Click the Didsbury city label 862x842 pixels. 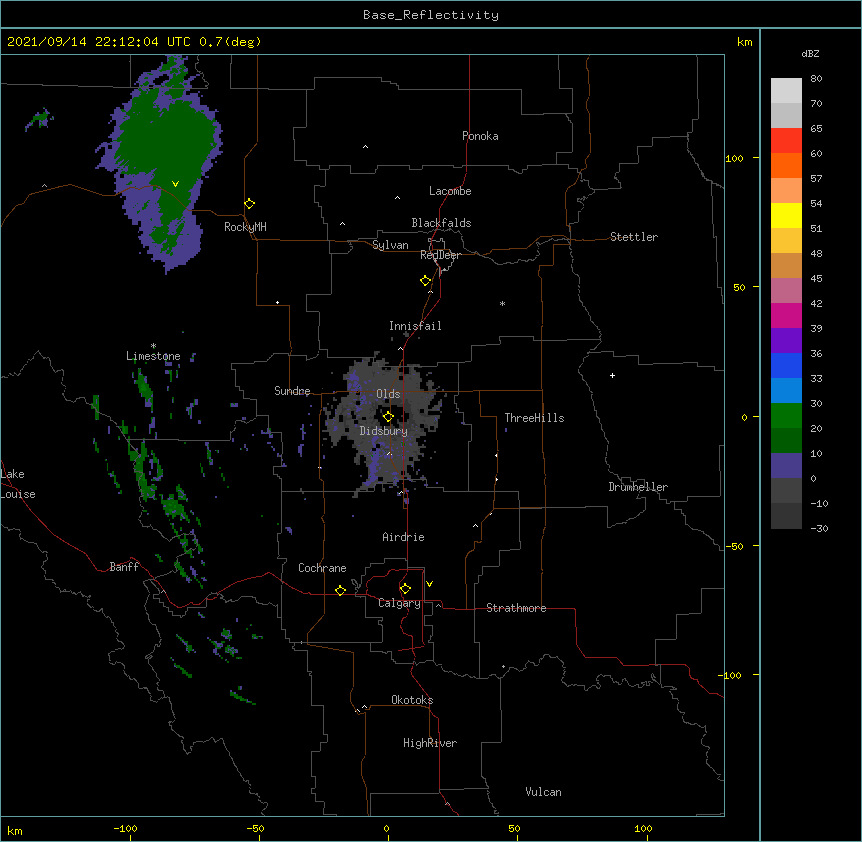click(384, 431)
